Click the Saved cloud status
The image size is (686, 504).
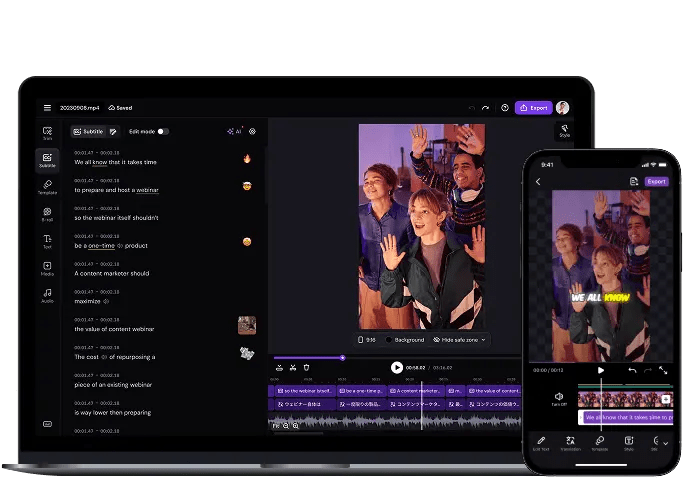point(120,108)
